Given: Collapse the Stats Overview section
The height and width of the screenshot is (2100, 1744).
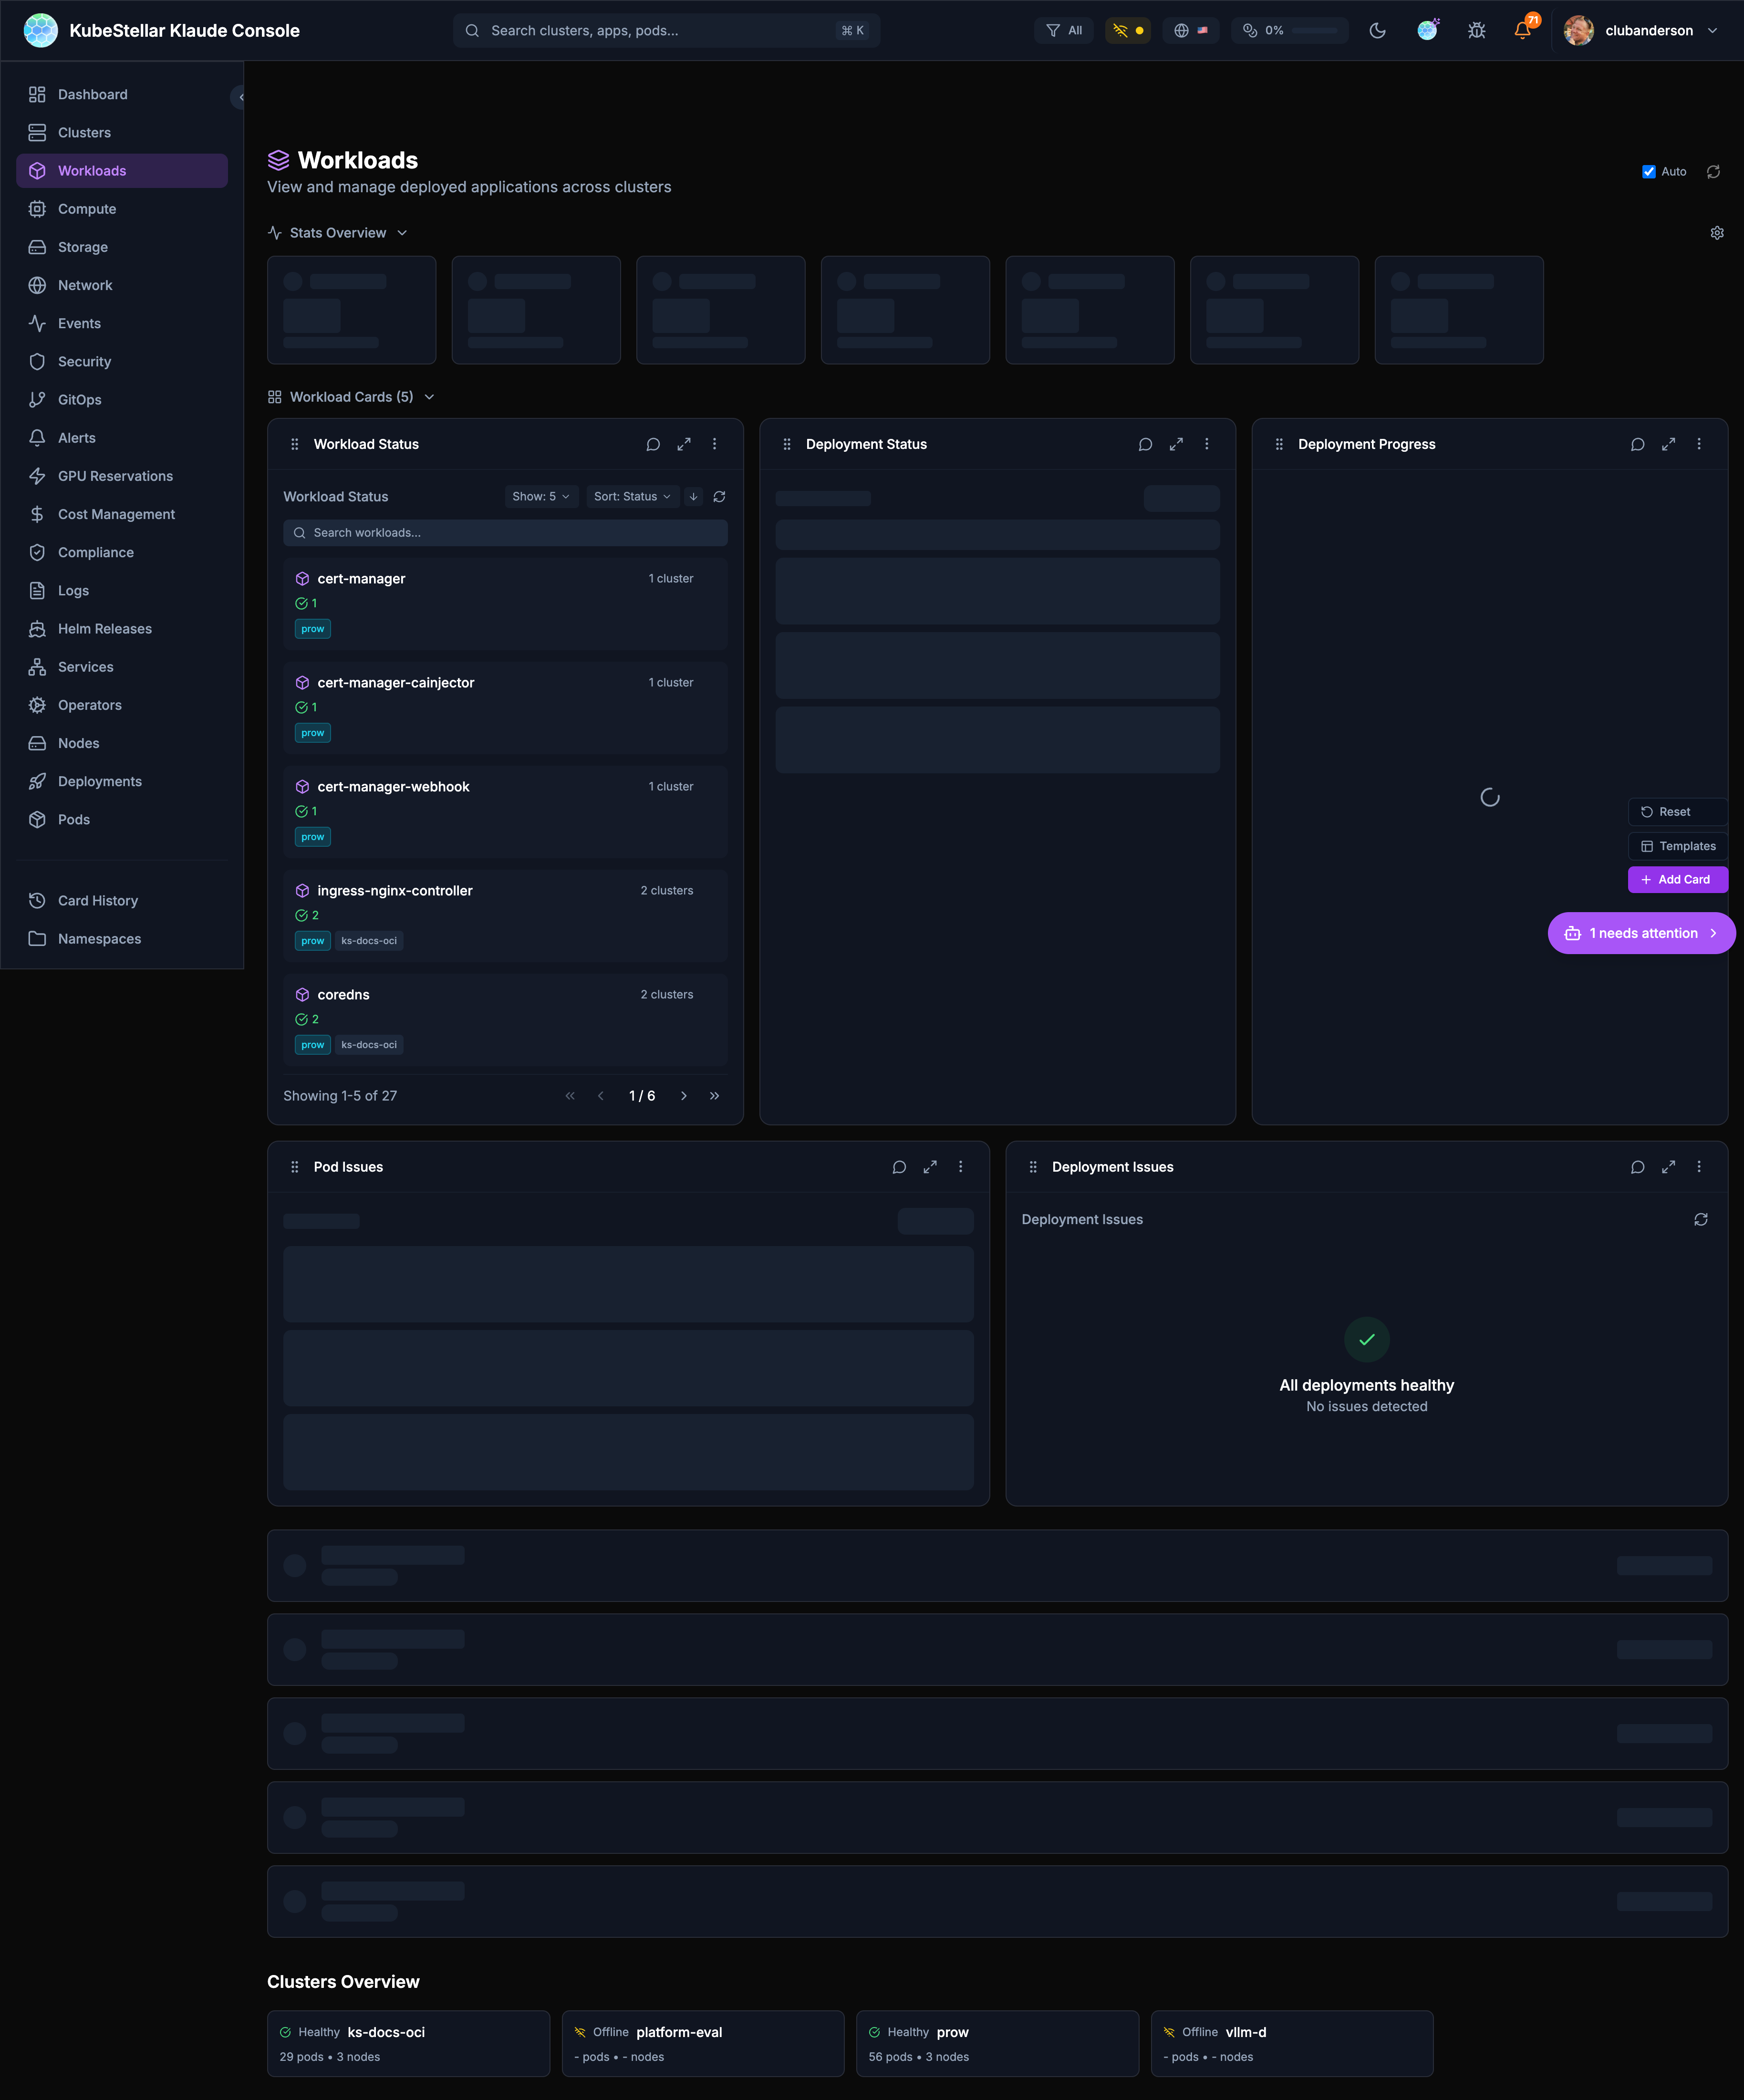Looking at the screenshot, I should coord(338,233).
